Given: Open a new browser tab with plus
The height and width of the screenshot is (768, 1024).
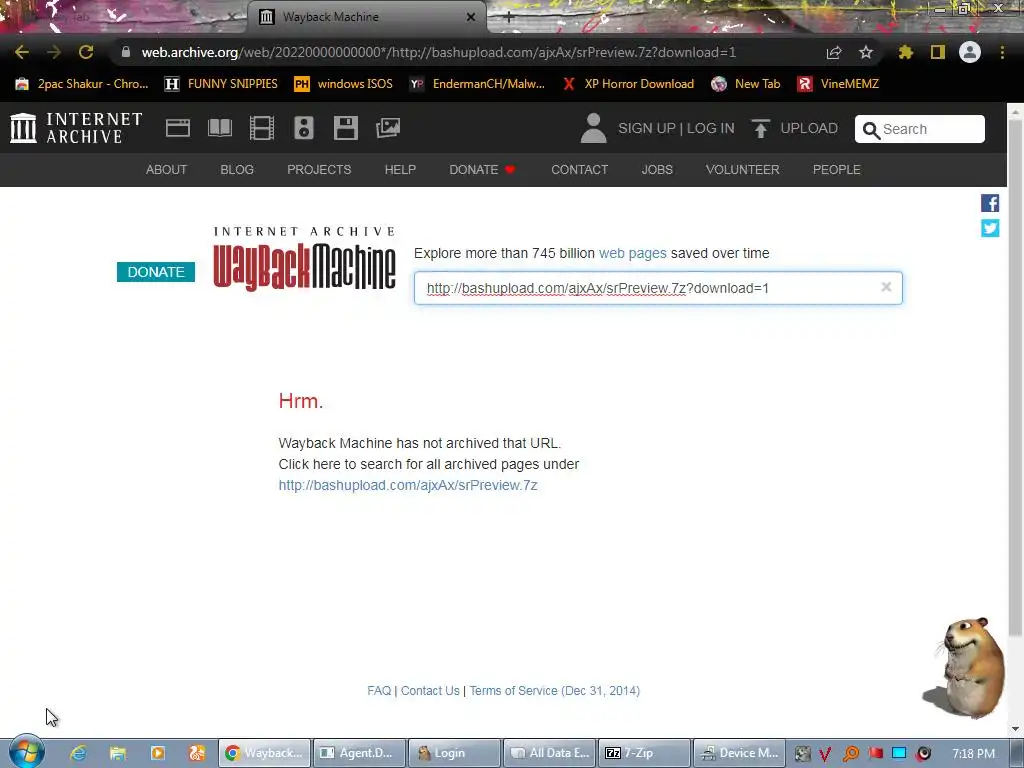Looking at the screenshot, I should 509,18.
